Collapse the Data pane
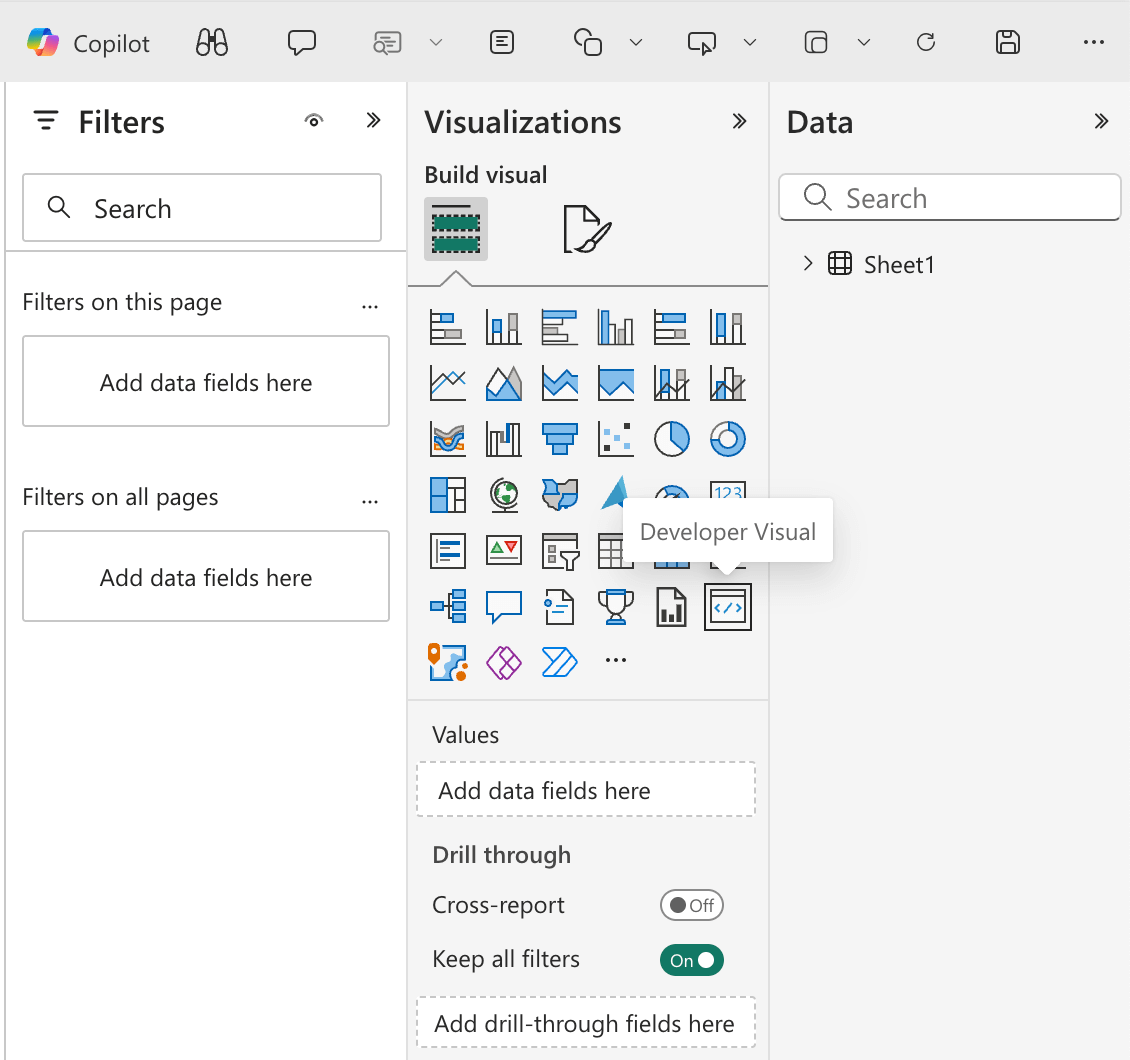1130x1060 pixels. point(1101,121)
